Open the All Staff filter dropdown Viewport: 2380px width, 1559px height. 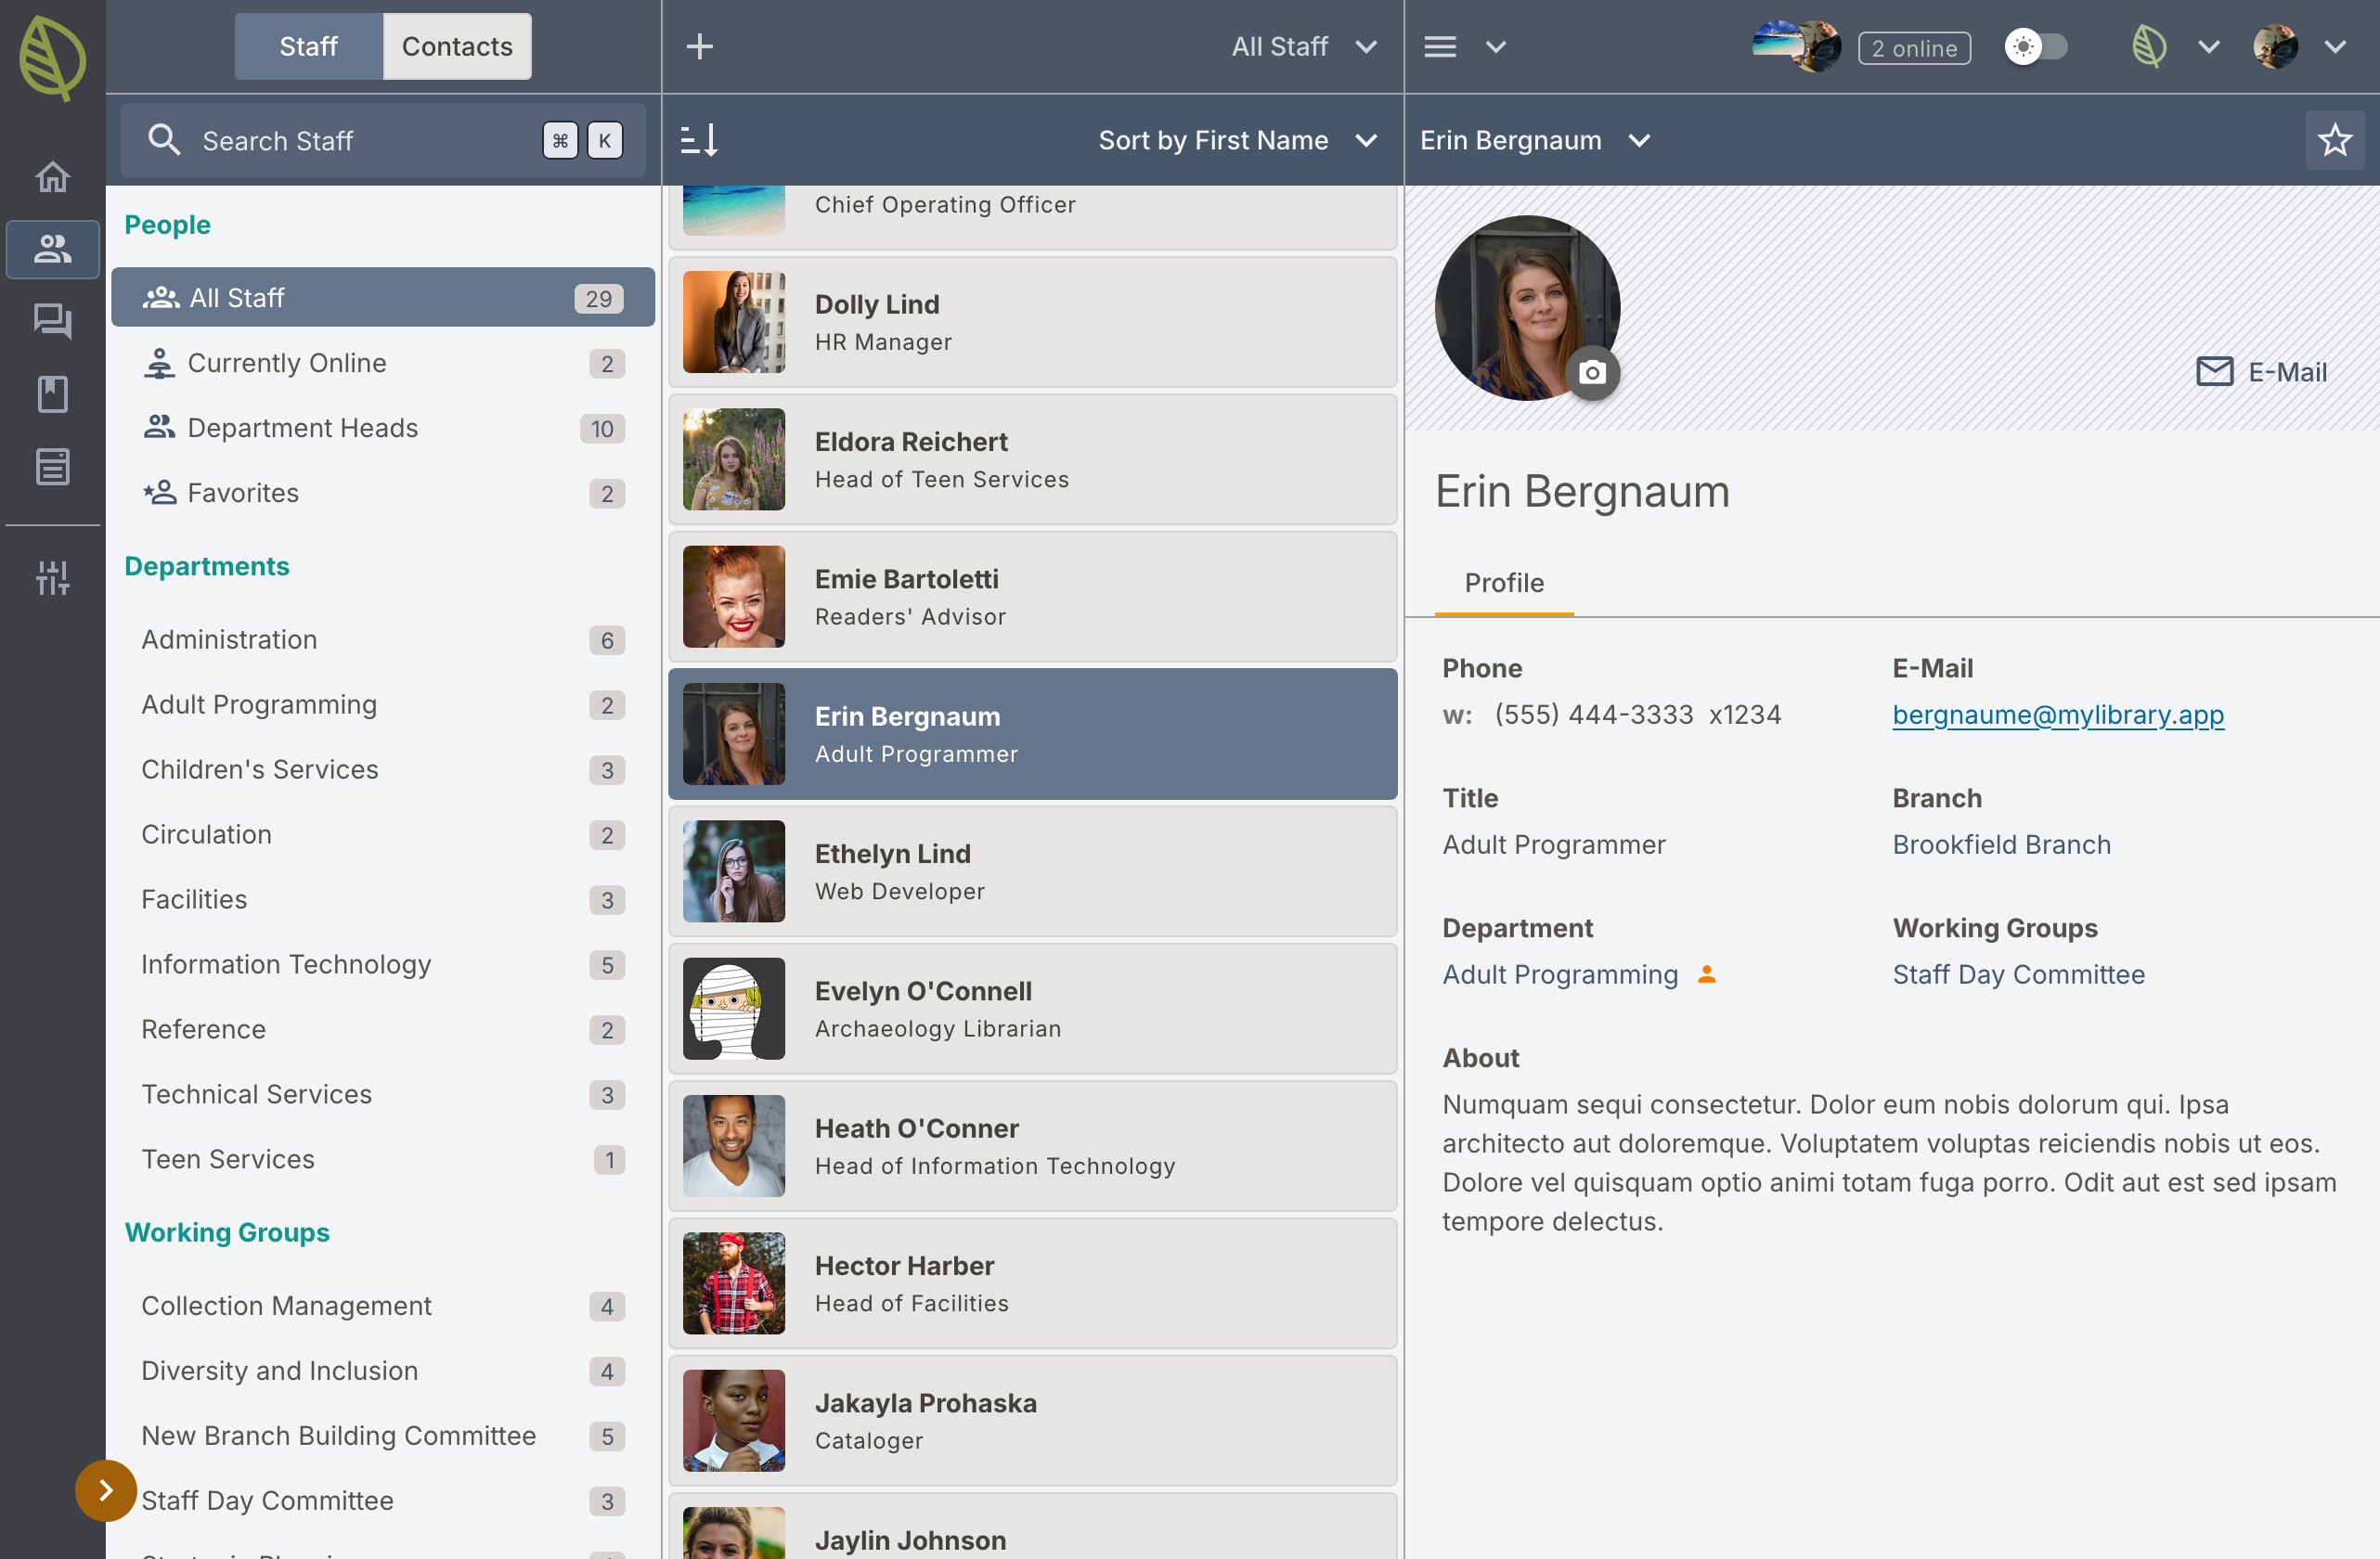[x=1303, y=47]
